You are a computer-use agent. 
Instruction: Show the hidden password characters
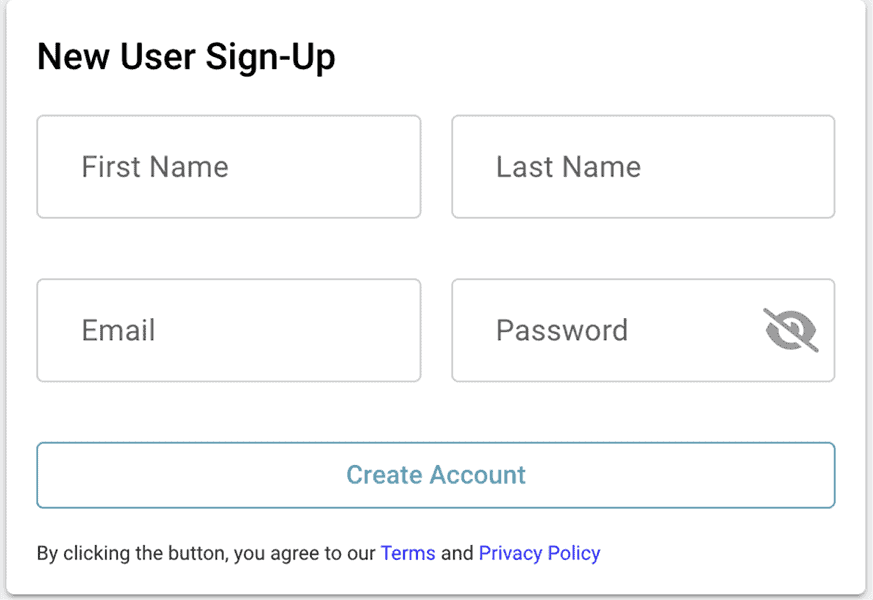(791, 330)
